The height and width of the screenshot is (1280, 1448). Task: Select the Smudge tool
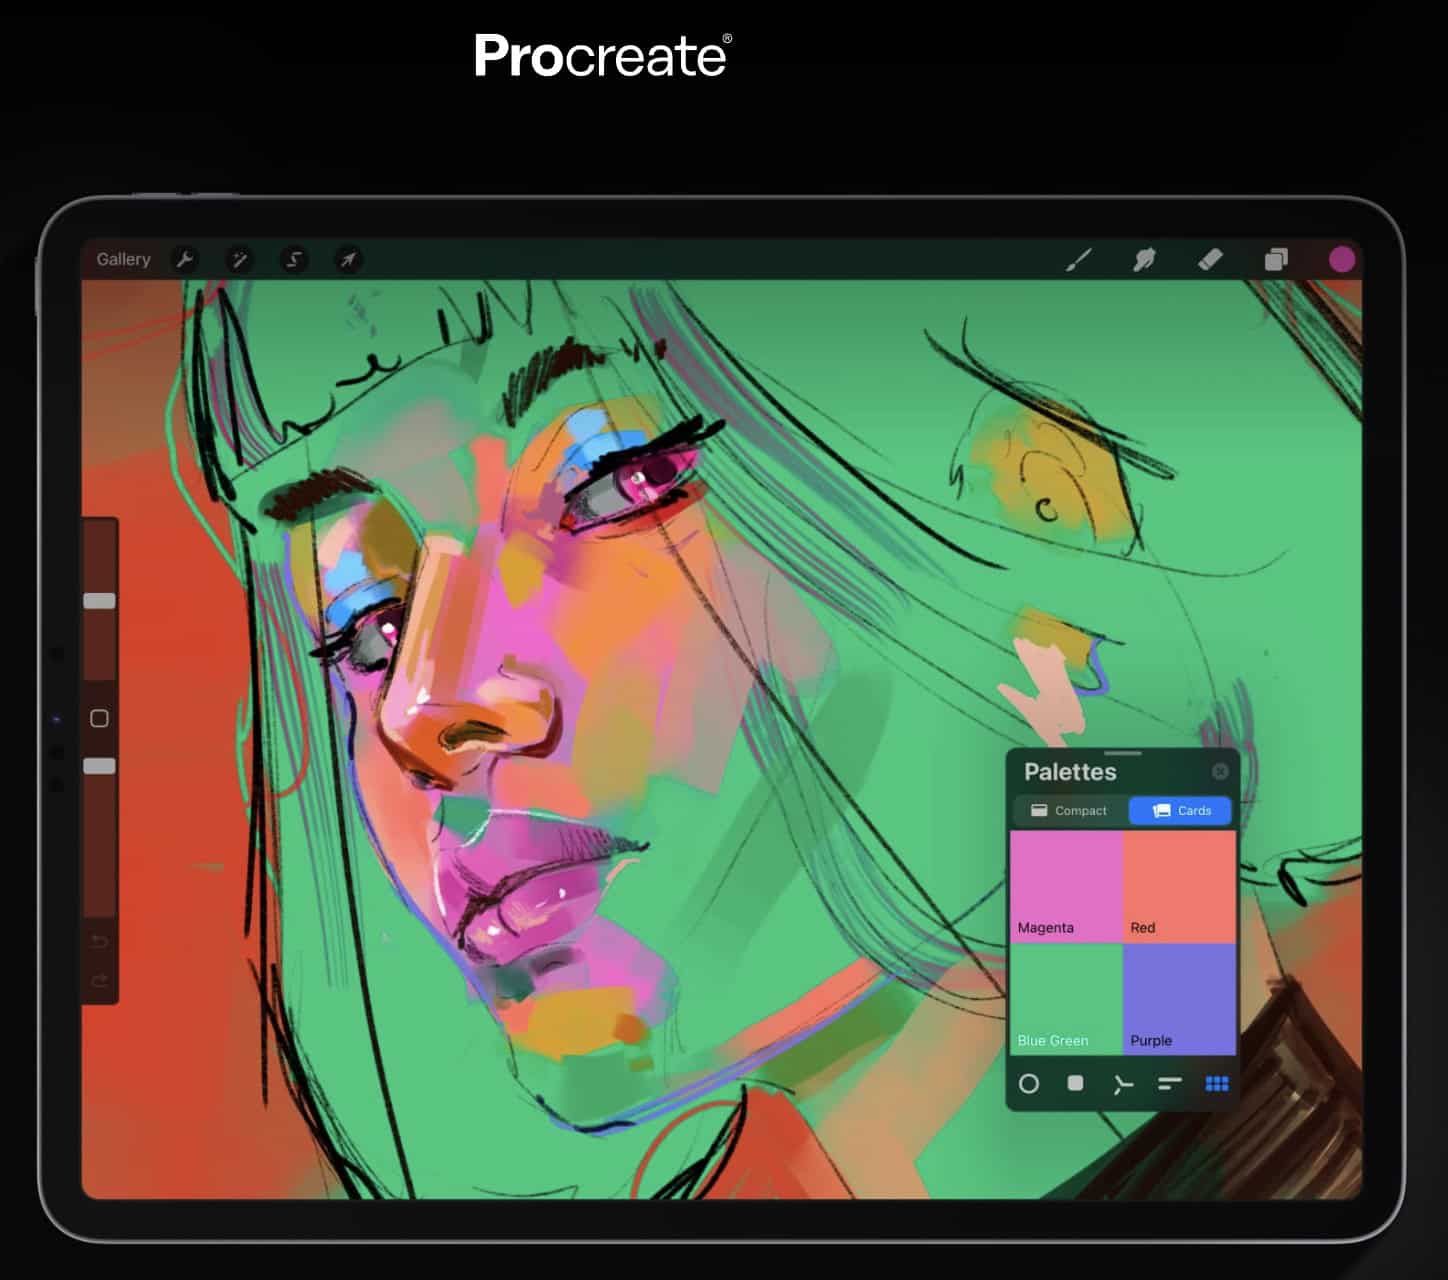[1143, 260]
